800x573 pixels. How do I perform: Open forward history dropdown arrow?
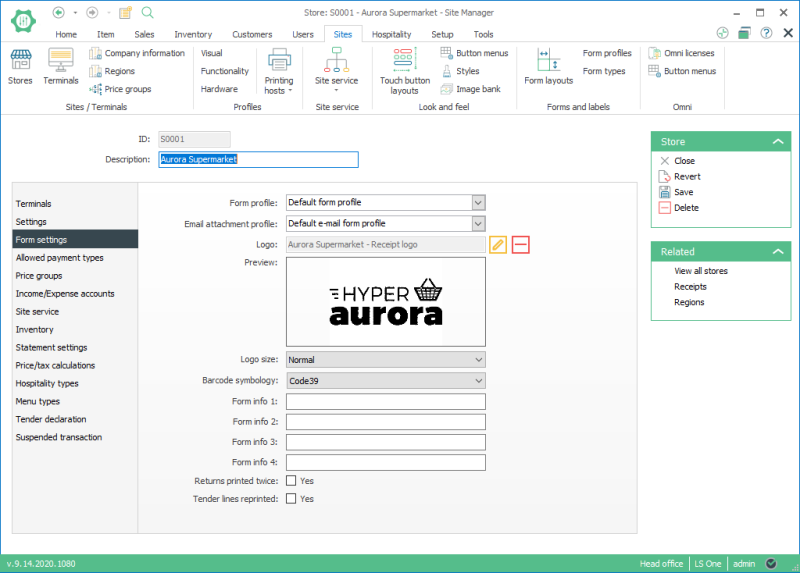(x=109, y=12)
